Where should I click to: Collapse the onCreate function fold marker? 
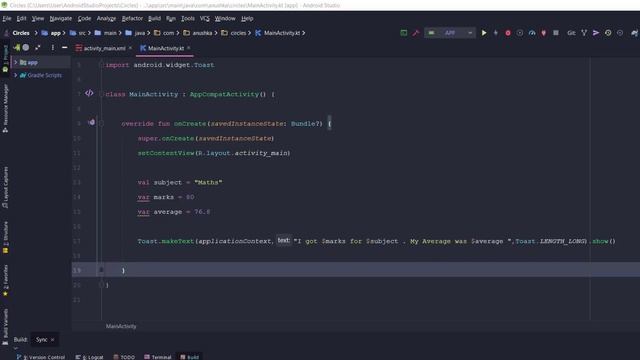pyautogui.click(x=101, y=123)
